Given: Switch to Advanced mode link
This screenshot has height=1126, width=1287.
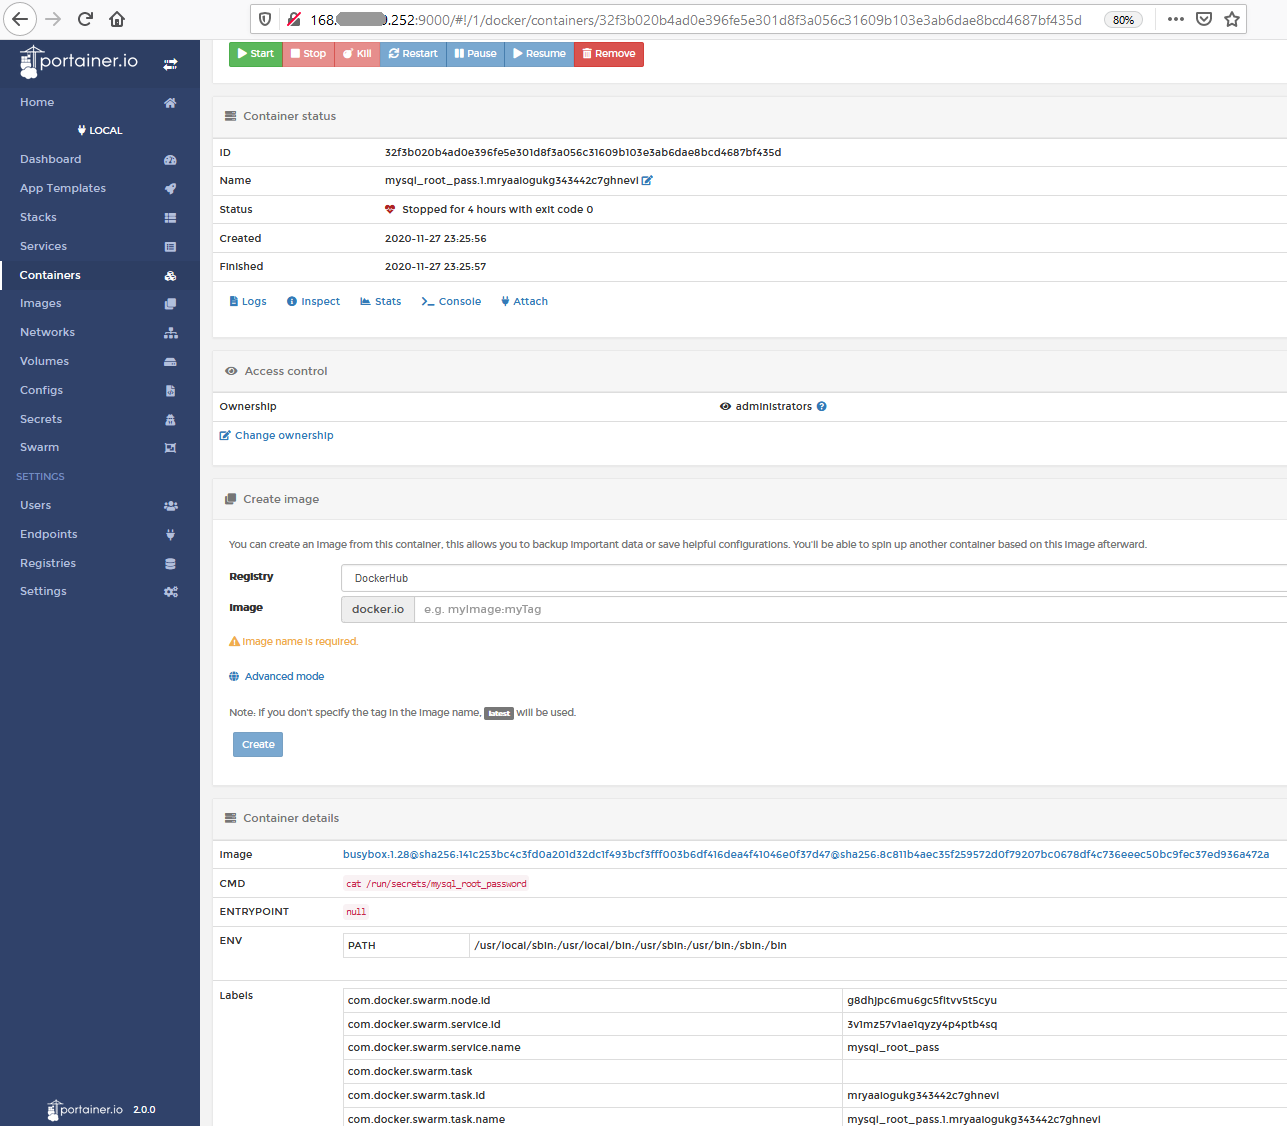Looking at the screenshot, I should pos(277,676).
